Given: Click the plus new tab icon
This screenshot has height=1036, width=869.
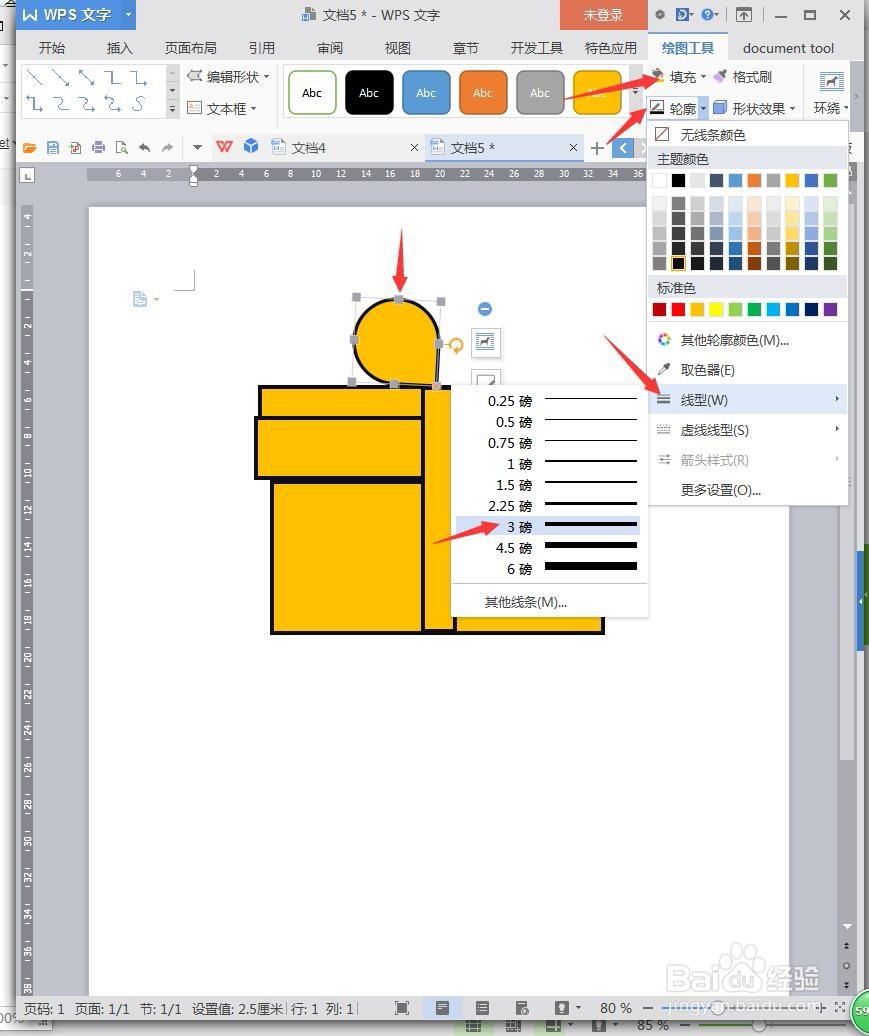Looking at the screenshot, I should click(x=597, y=148).
